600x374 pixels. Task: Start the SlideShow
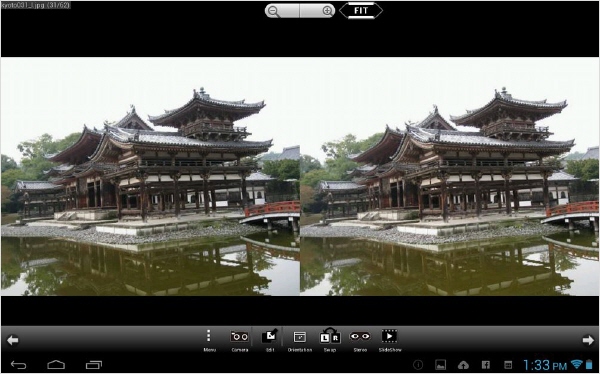pyautogui.click(x=390, y=340)
